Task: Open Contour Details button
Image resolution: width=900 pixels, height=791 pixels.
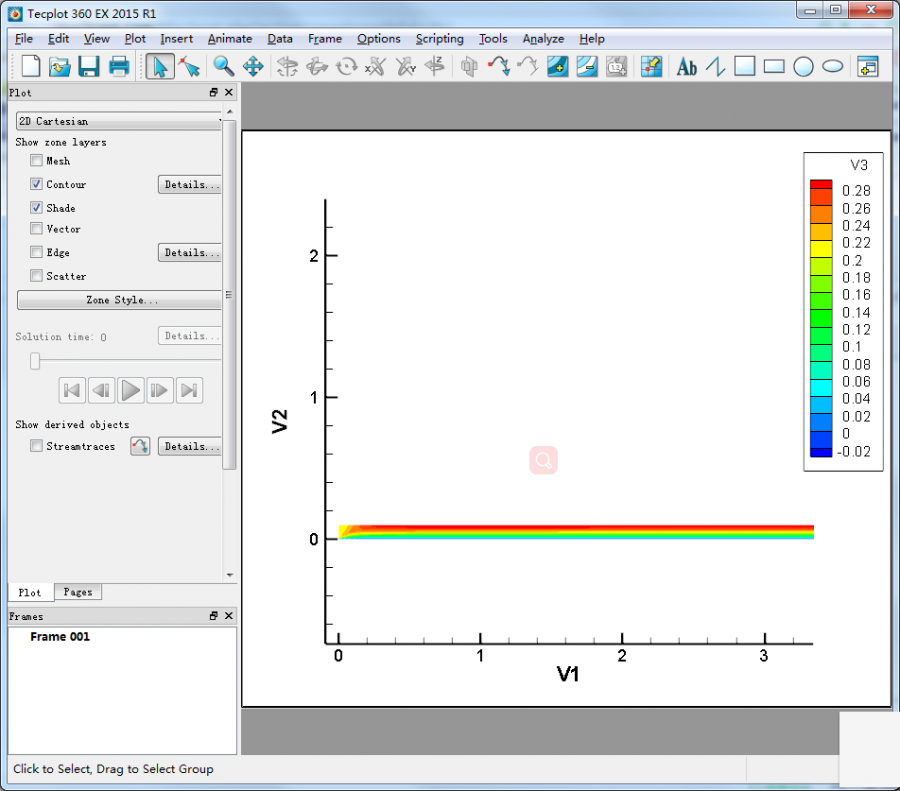Action: click(189, 185)
